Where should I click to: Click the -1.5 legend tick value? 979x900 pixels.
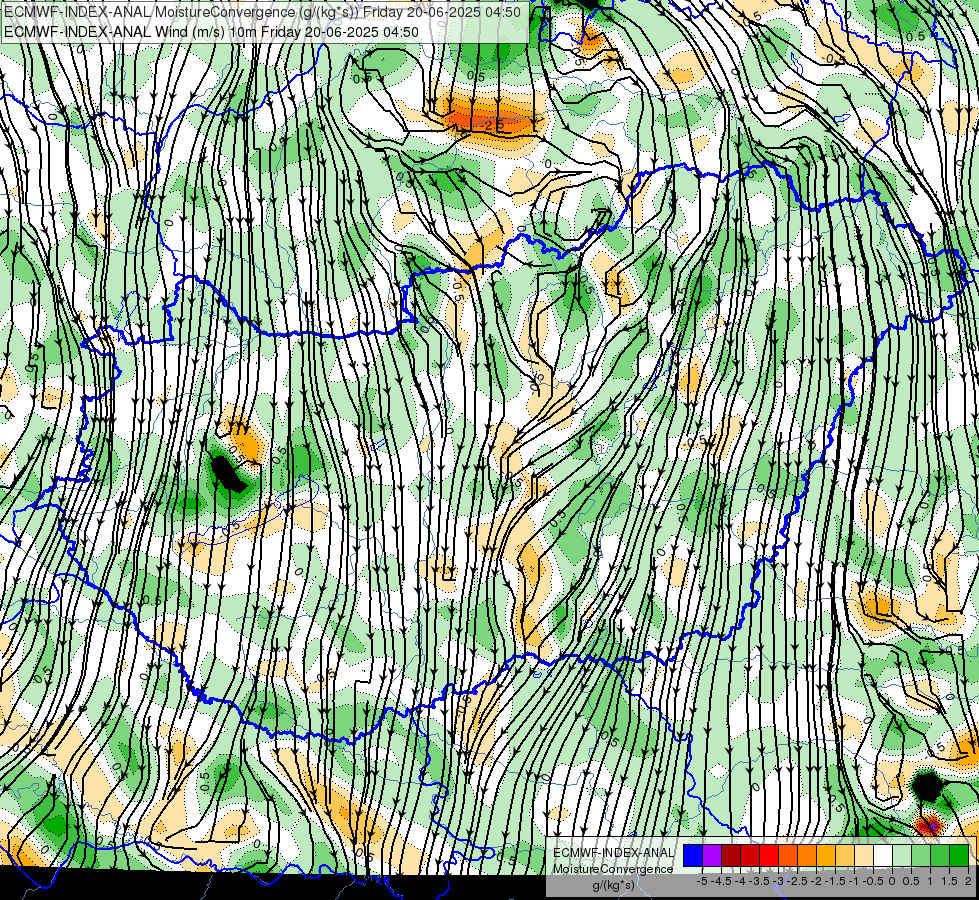click(x=835, y=881)
